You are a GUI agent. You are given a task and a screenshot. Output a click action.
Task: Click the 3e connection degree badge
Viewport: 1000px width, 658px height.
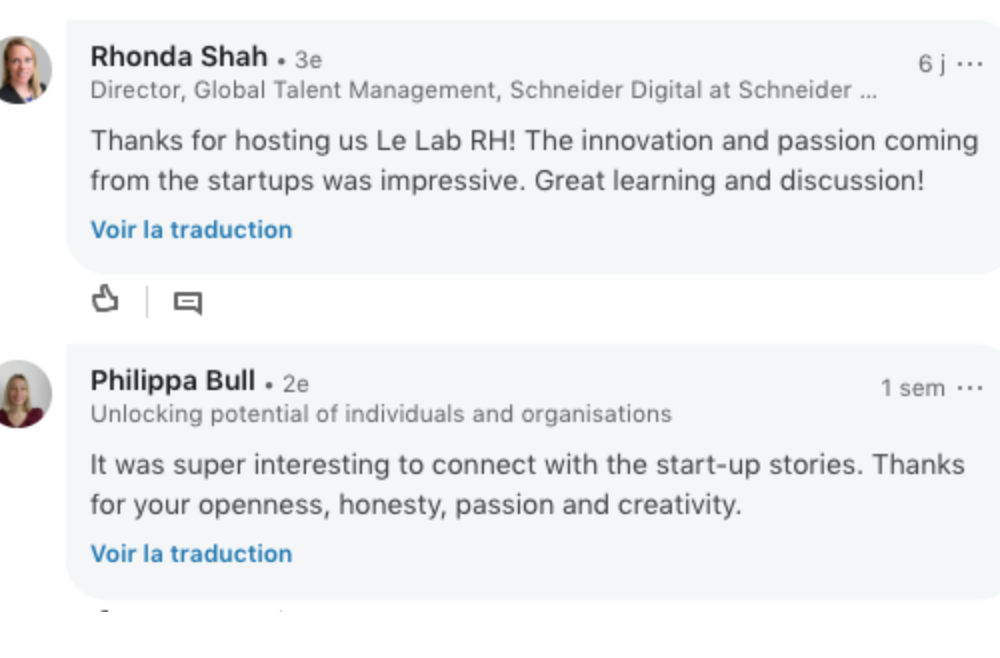308,60
